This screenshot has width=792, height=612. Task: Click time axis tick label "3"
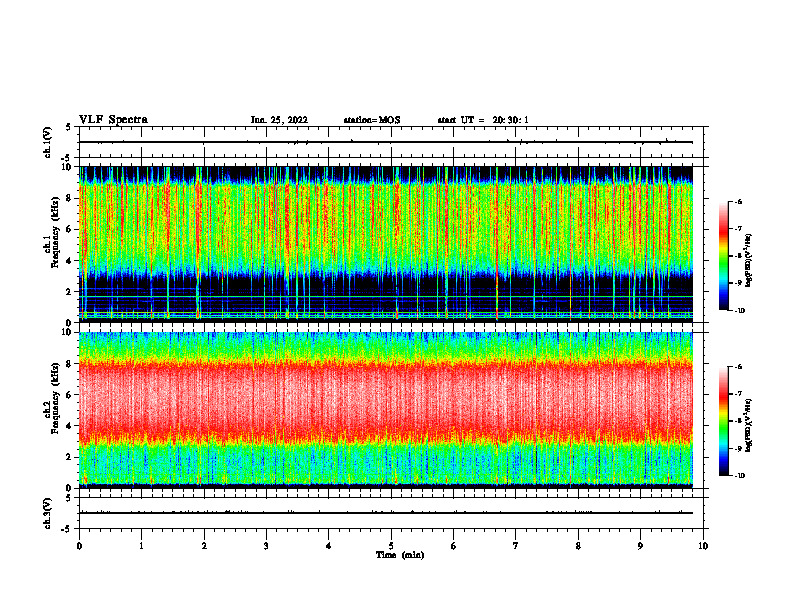pos(266,546)
